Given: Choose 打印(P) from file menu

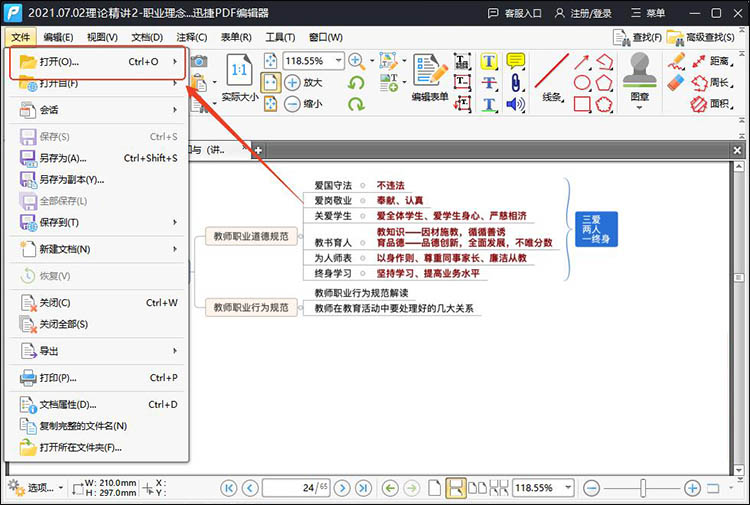Looking at the screenshot, I should point(97,378).
